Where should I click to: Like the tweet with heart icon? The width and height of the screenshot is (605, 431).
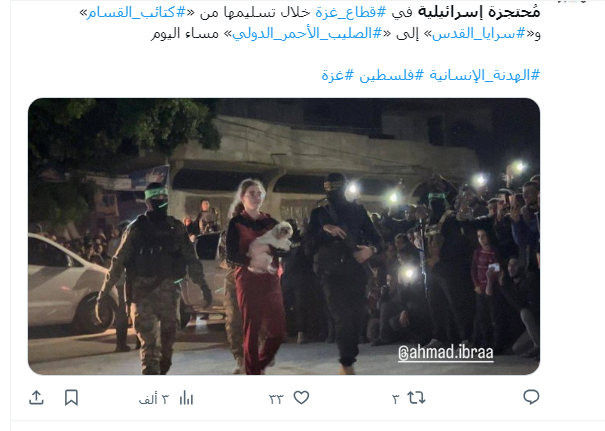(301, 397)
